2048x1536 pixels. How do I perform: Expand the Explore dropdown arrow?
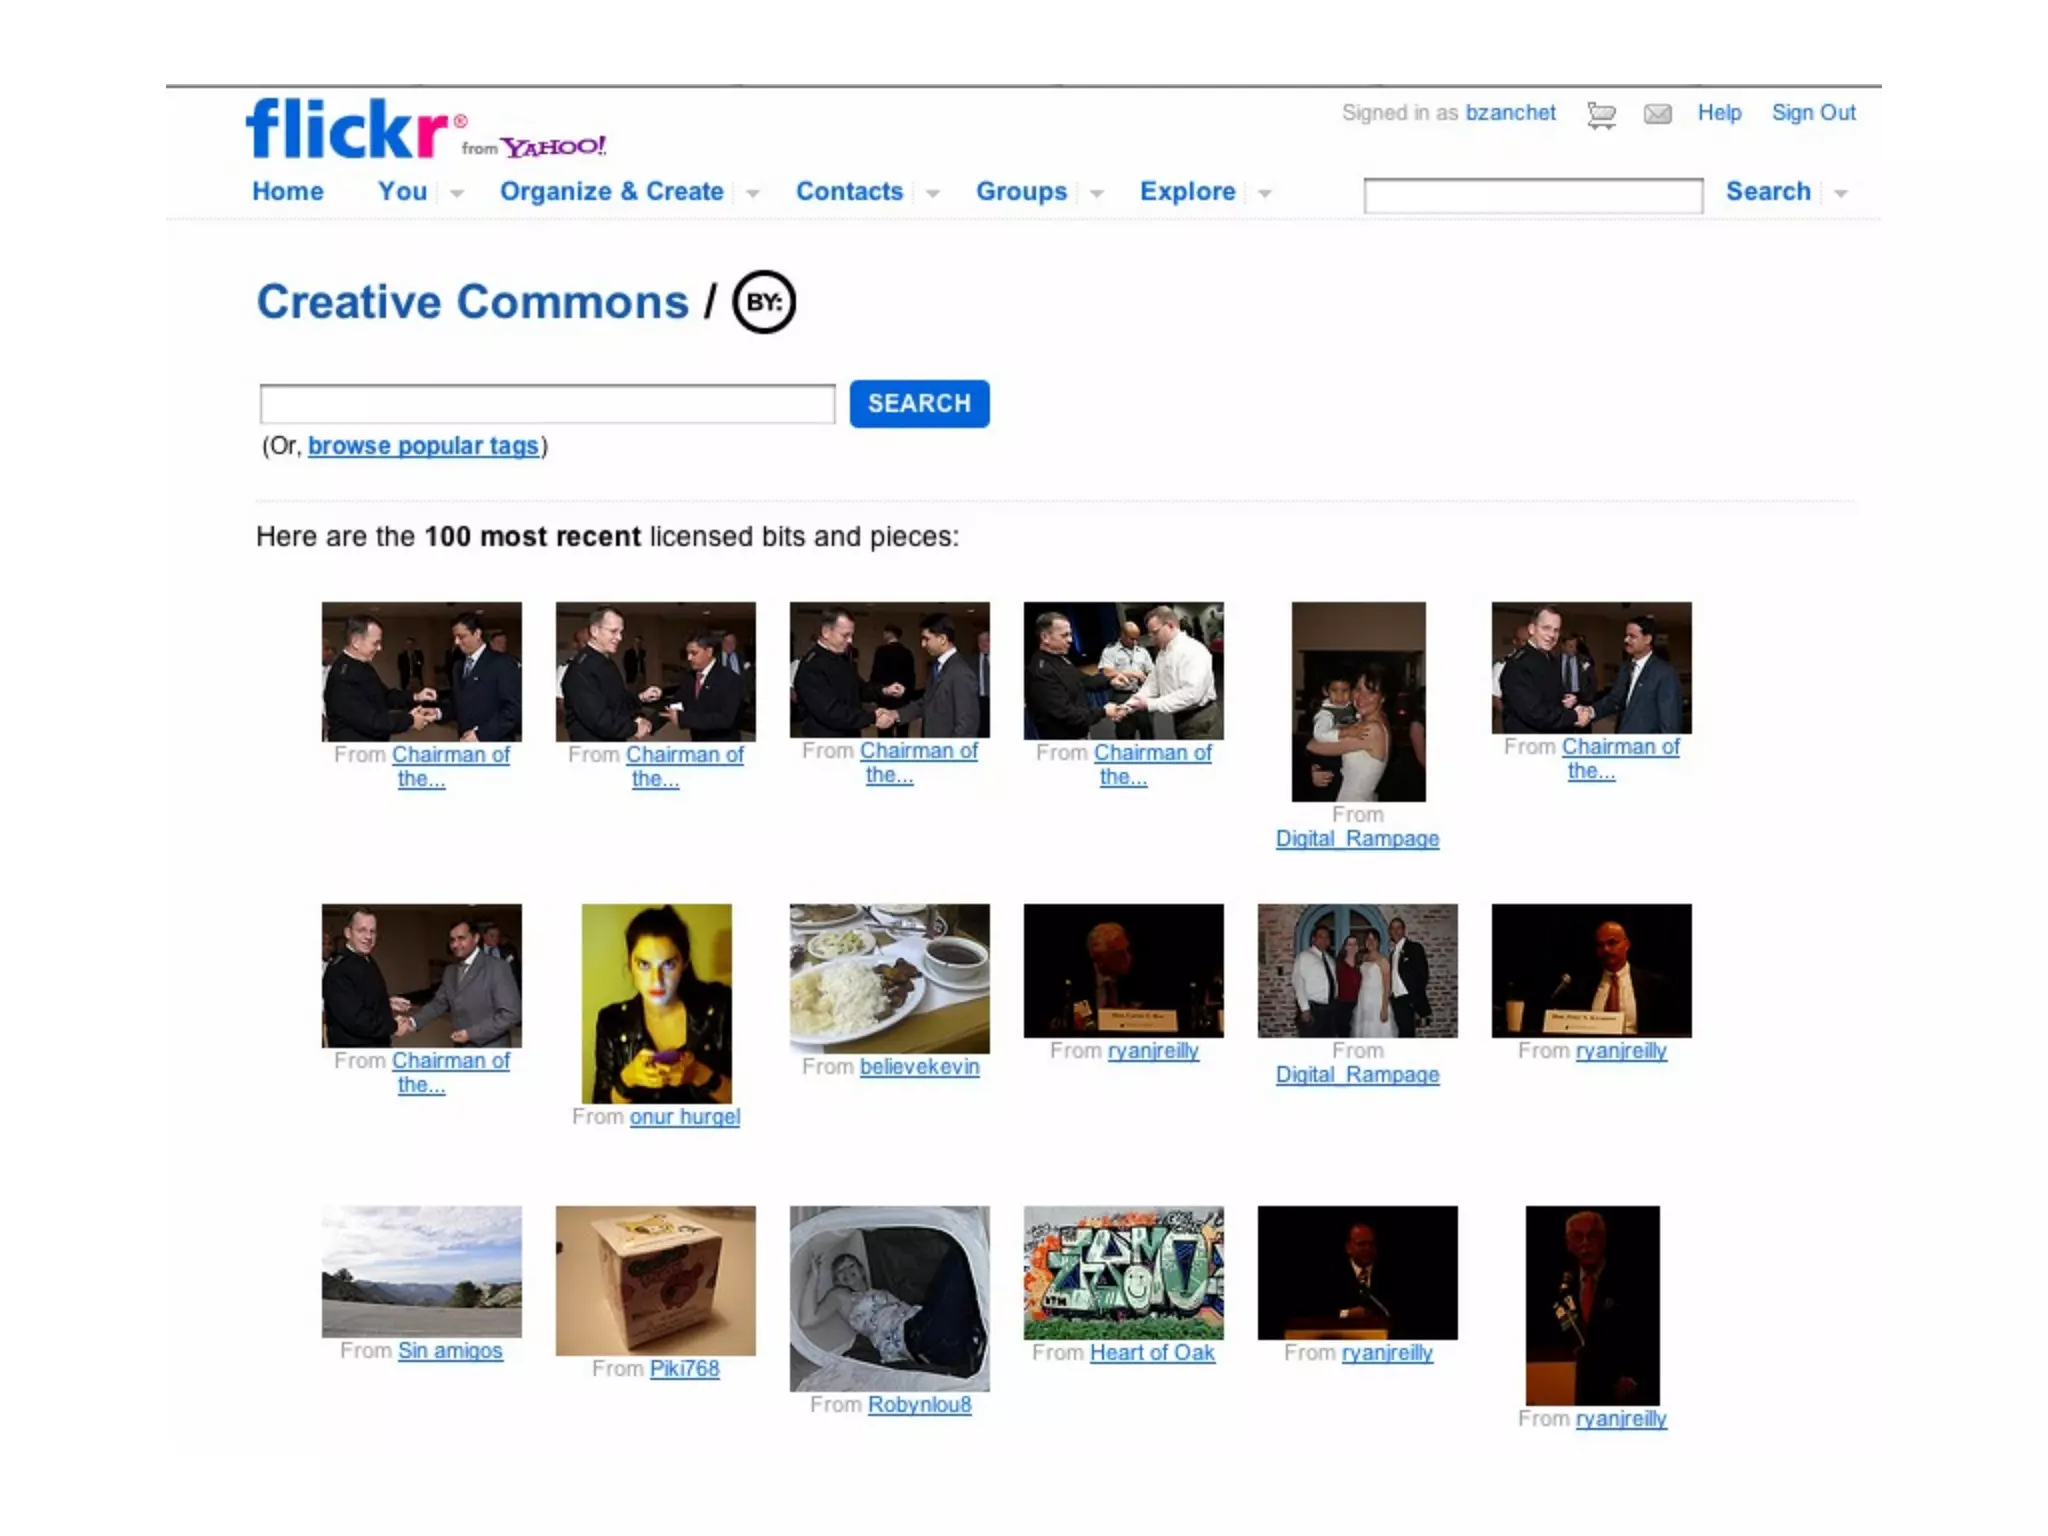(1265, 193)
